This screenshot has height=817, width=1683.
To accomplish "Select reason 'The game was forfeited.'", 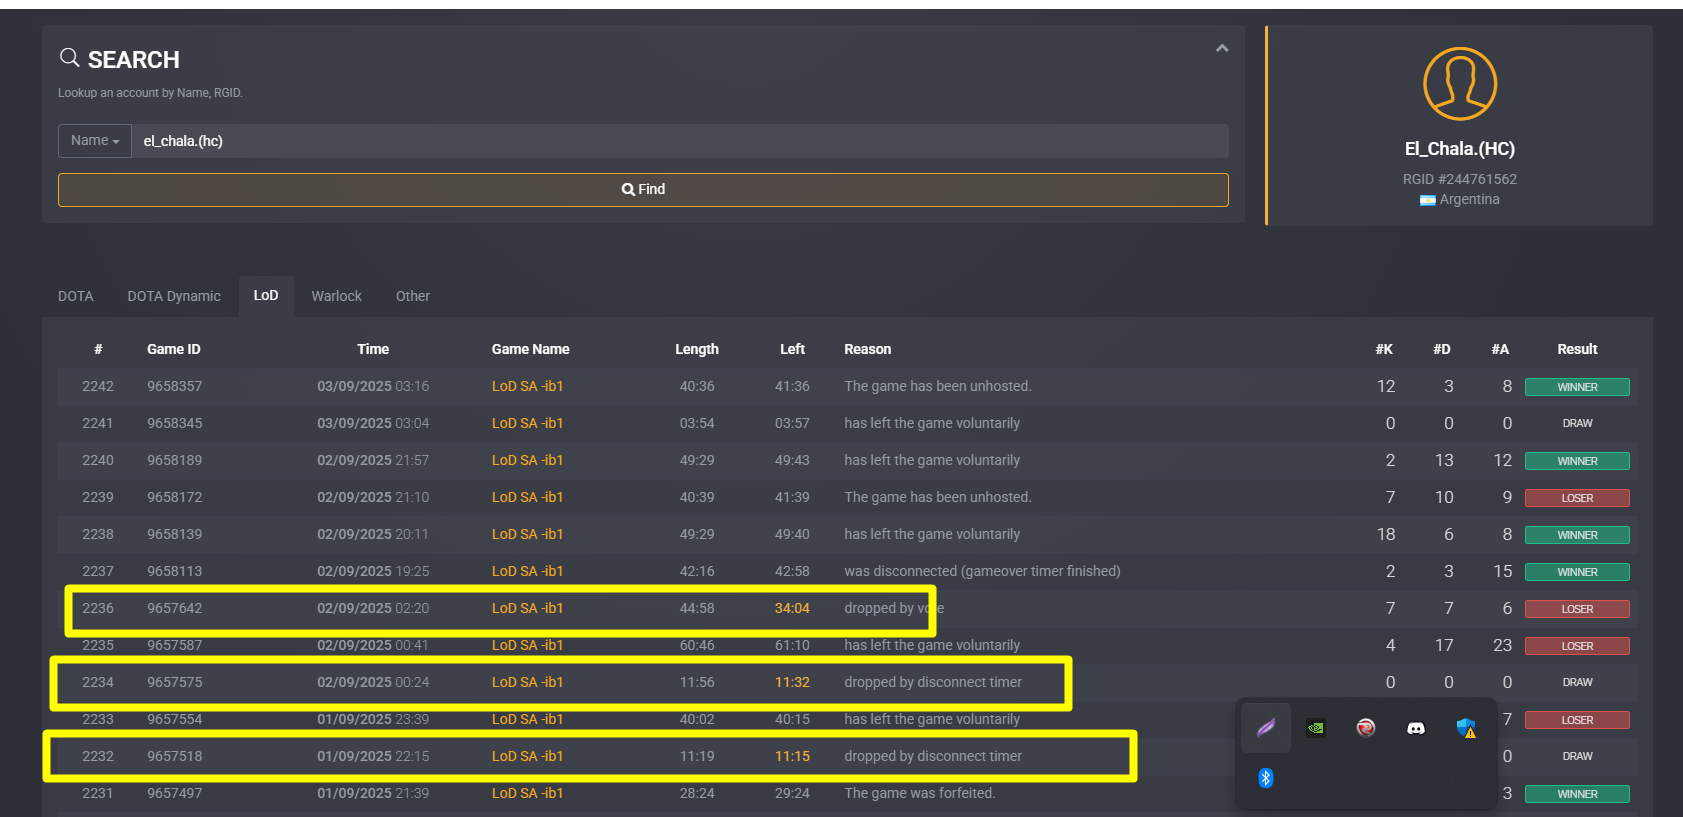I will [920, 793].
